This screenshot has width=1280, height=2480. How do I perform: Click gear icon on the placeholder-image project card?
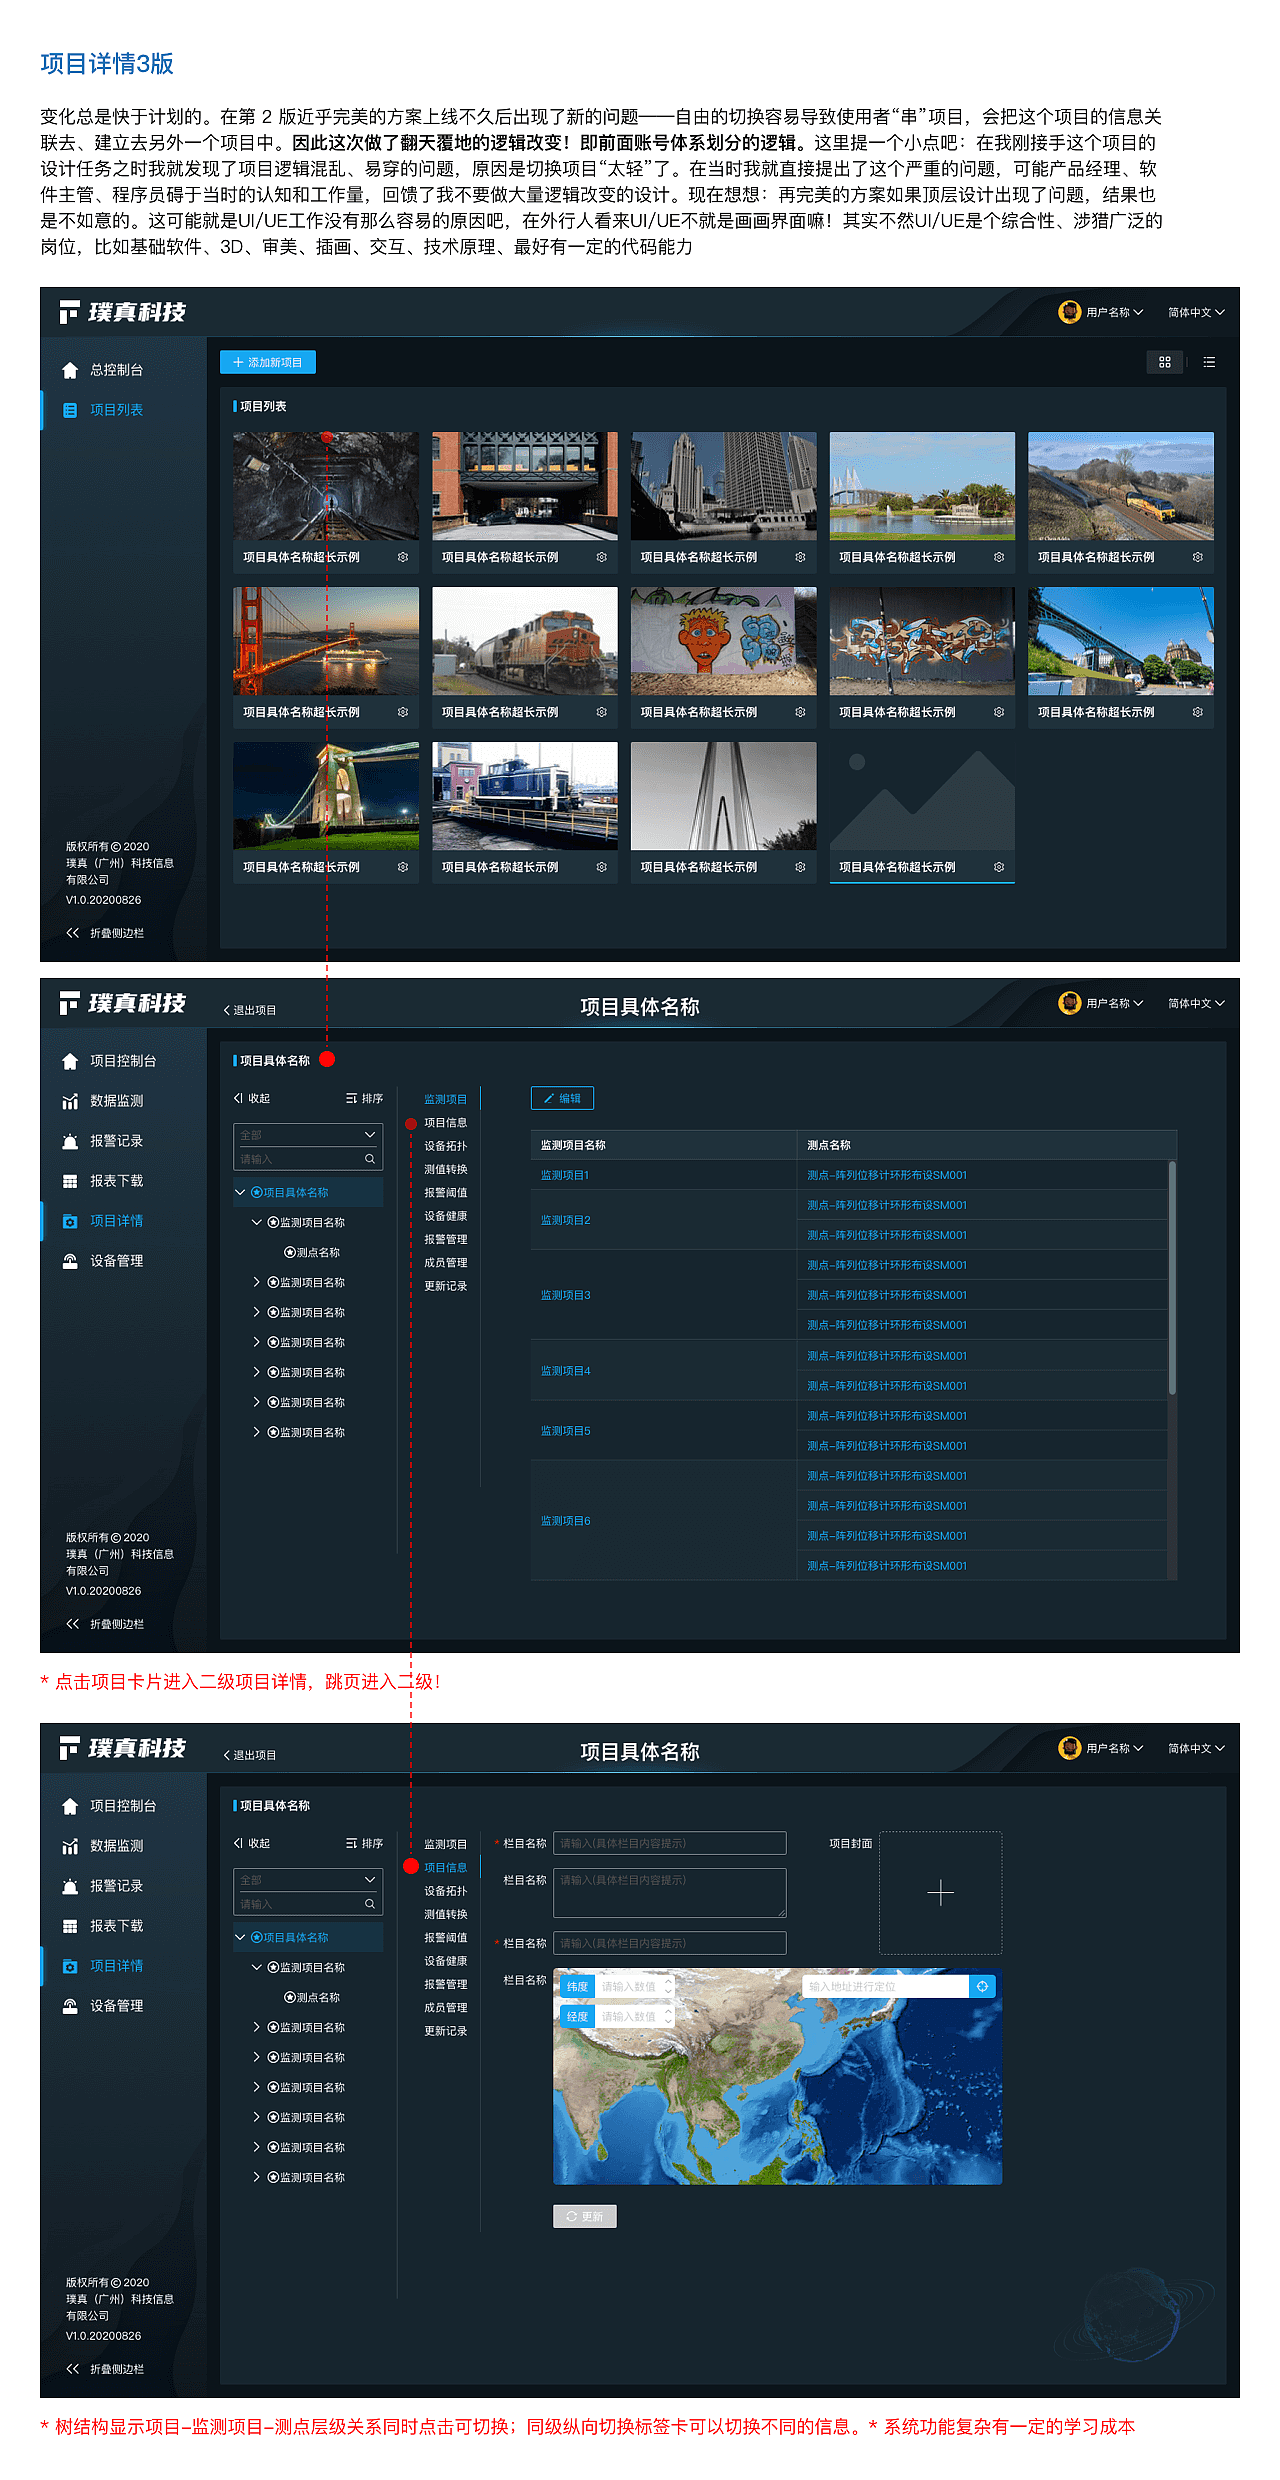pos(999,867)
